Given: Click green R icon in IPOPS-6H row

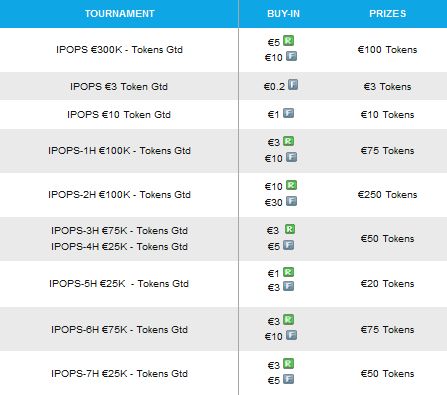Looking at the screenshot, I should coord(288,320).
